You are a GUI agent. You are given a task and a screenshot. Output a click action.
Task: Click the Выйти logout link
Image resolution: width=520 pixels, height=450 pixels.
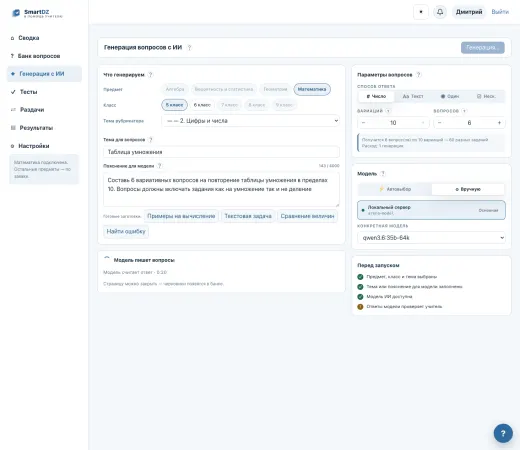click(500, 12)
